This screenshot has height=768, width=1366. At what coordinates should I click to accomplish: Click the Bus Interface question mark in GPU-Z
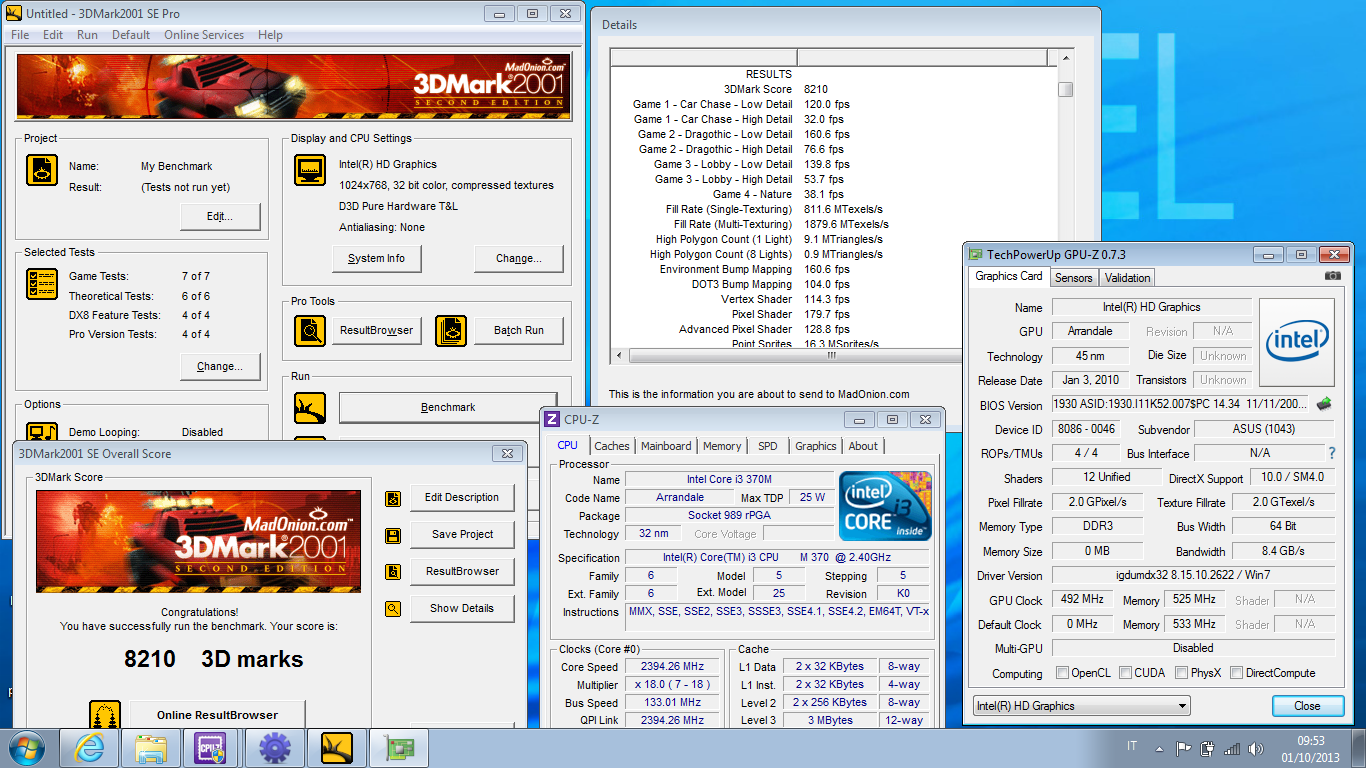pyautogui.click(x=1331, y=454)
